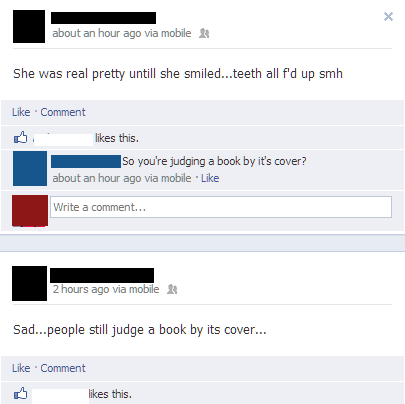Click the X to hide the first post
The image size is (405, 404).
point(388,16)
